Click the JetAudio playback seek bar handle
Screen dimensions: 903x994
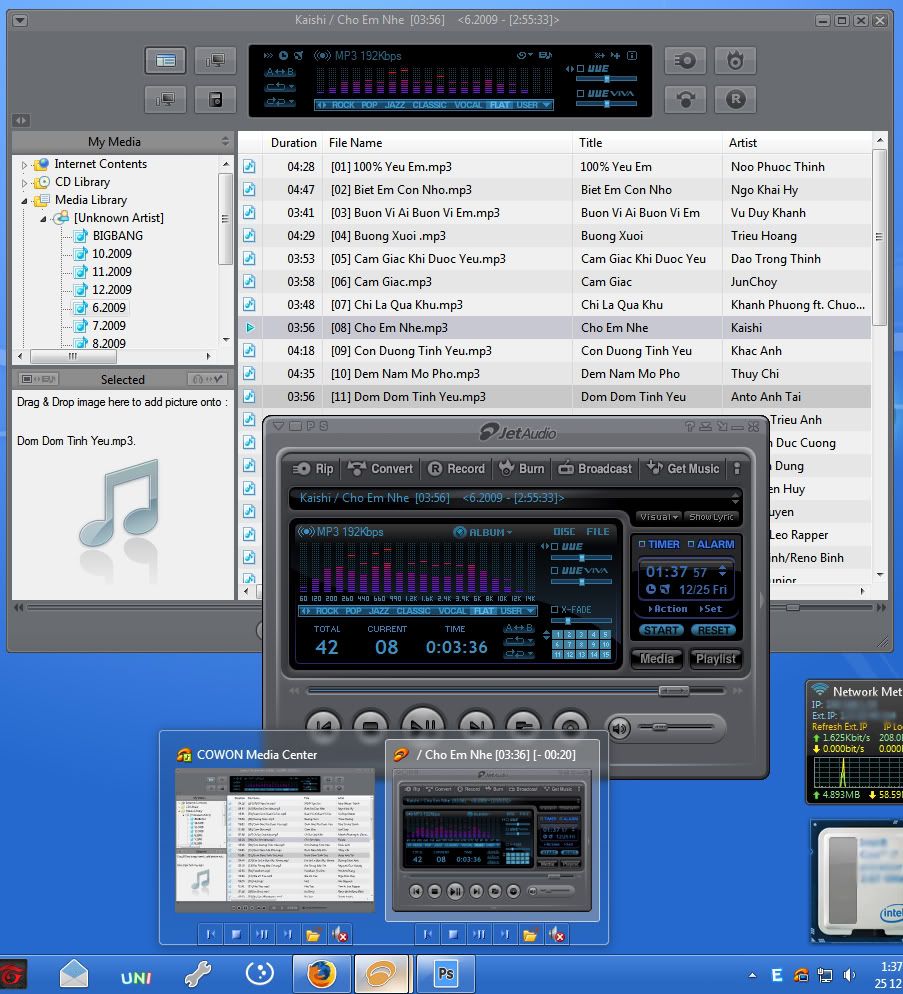pos(673,690)
